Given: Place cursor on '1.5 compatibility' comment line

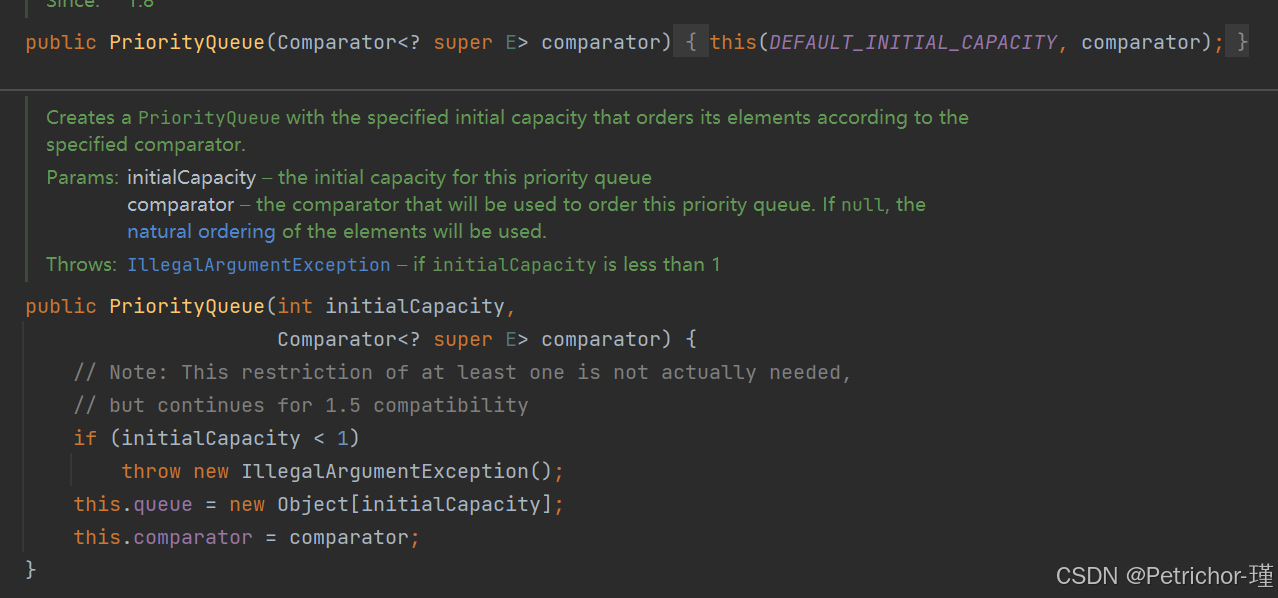Looking at the screenshot, I should (301, 405).
